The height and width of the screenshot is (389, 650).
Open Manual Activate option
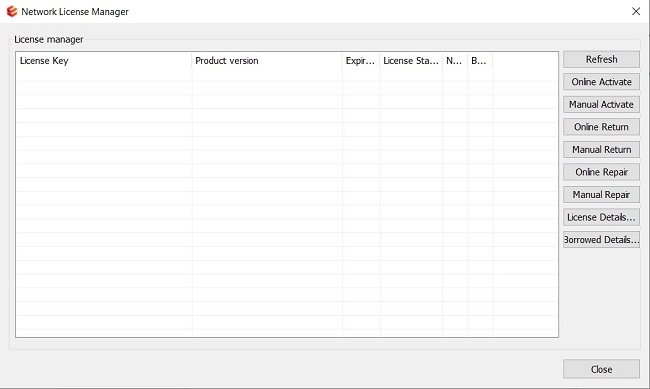pos(601,105)
